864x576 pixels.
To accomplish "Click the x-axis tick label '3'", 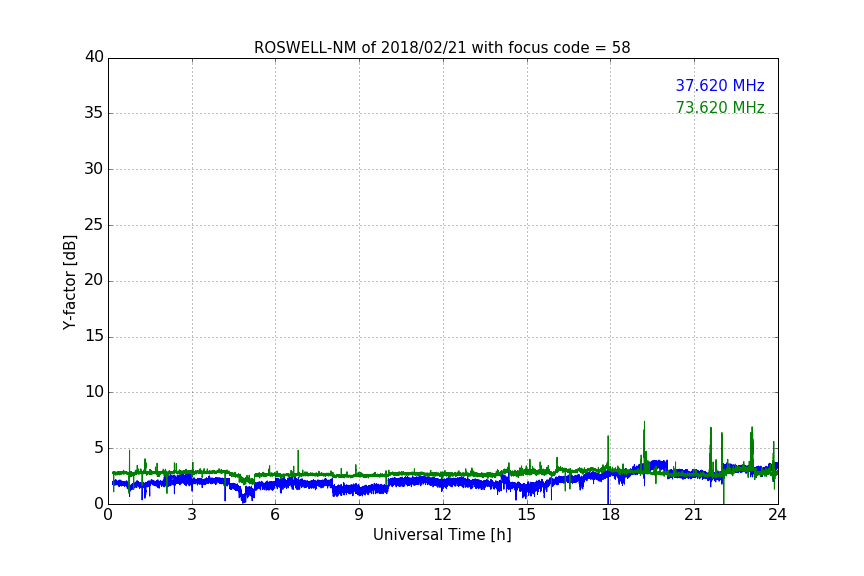I will pos(192,515).
